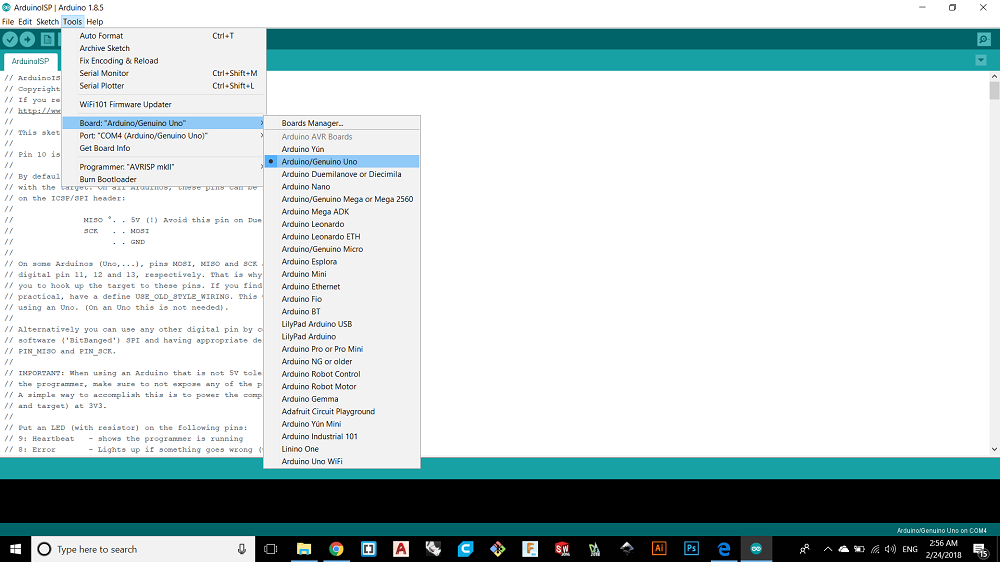
Task: Open Google Chrome from taskbar
Action: [x=336, y=549]
